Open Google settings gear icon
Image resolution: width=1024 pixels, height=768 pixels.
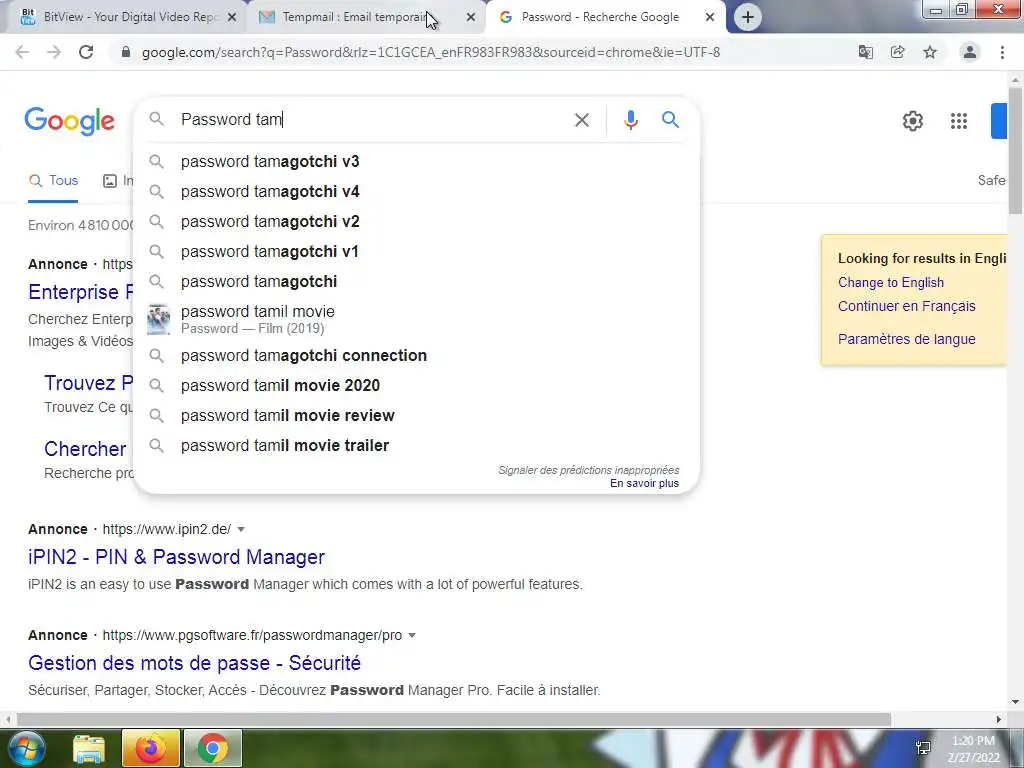pyautogui.click(x=912, y=121)
